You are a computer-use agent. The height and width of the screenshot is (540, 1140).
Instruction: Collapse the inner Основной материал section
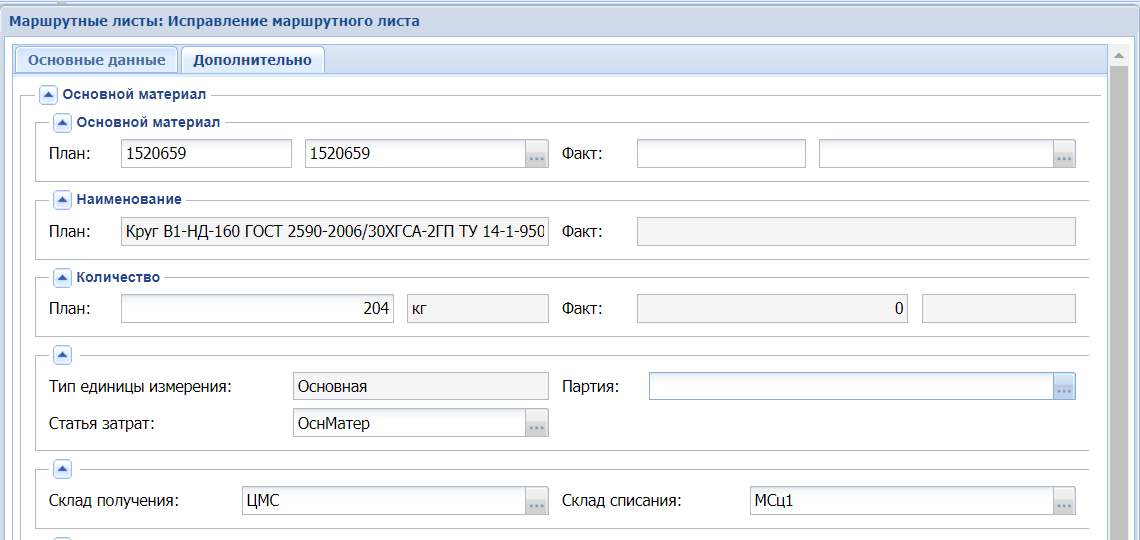click(x=62, y=123)
